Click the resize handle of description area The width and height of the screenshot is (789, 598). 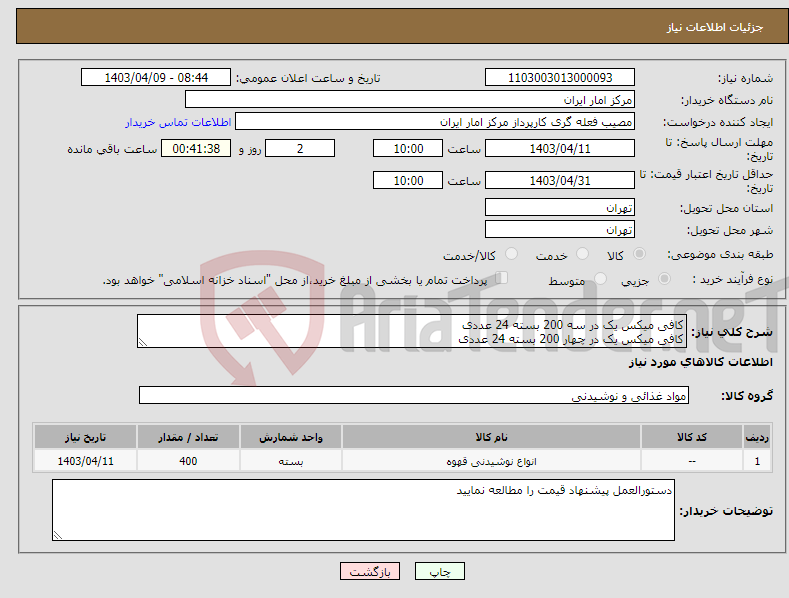pyautogui.click(x=143, y=342)
